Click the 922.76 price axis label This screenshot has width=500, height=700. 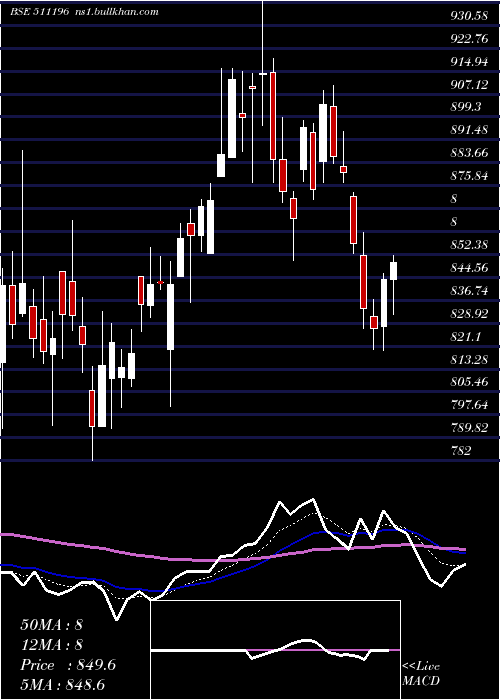pyautogui.click(x=469, y=39)
